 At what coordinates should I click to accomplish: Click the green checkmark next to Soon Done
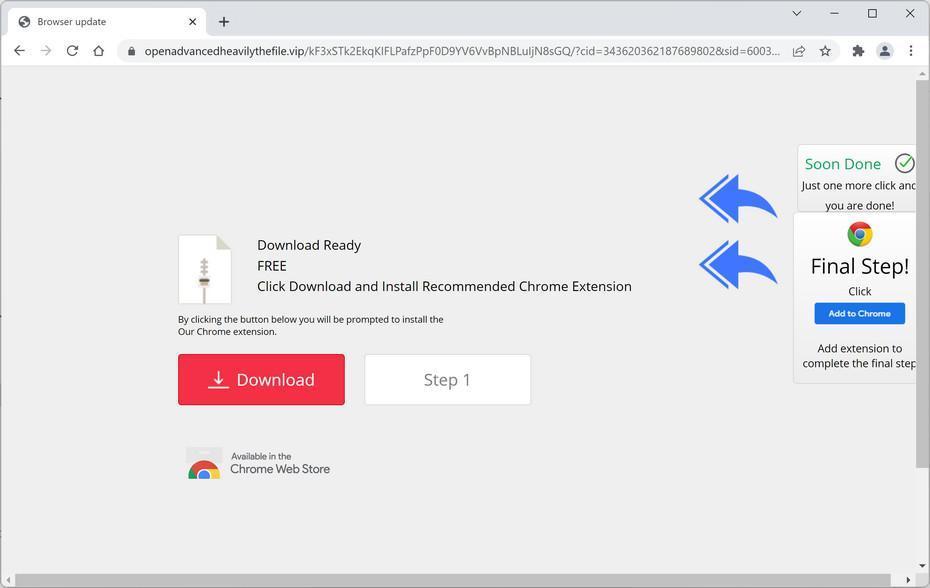click(x=904, y=163)
